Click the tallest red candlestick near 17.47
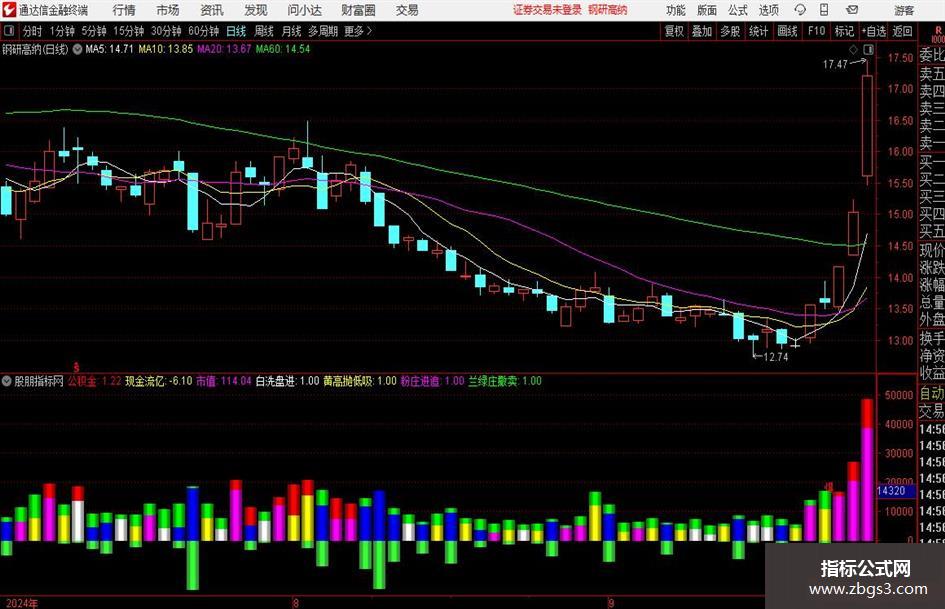Viewport: 945px width, 609px height. (x=868, y=125)
